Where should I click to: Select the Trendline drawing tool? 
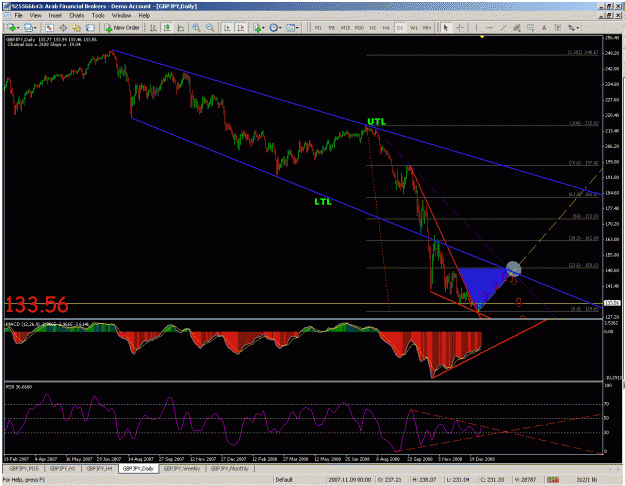click(x=503, y=28)
